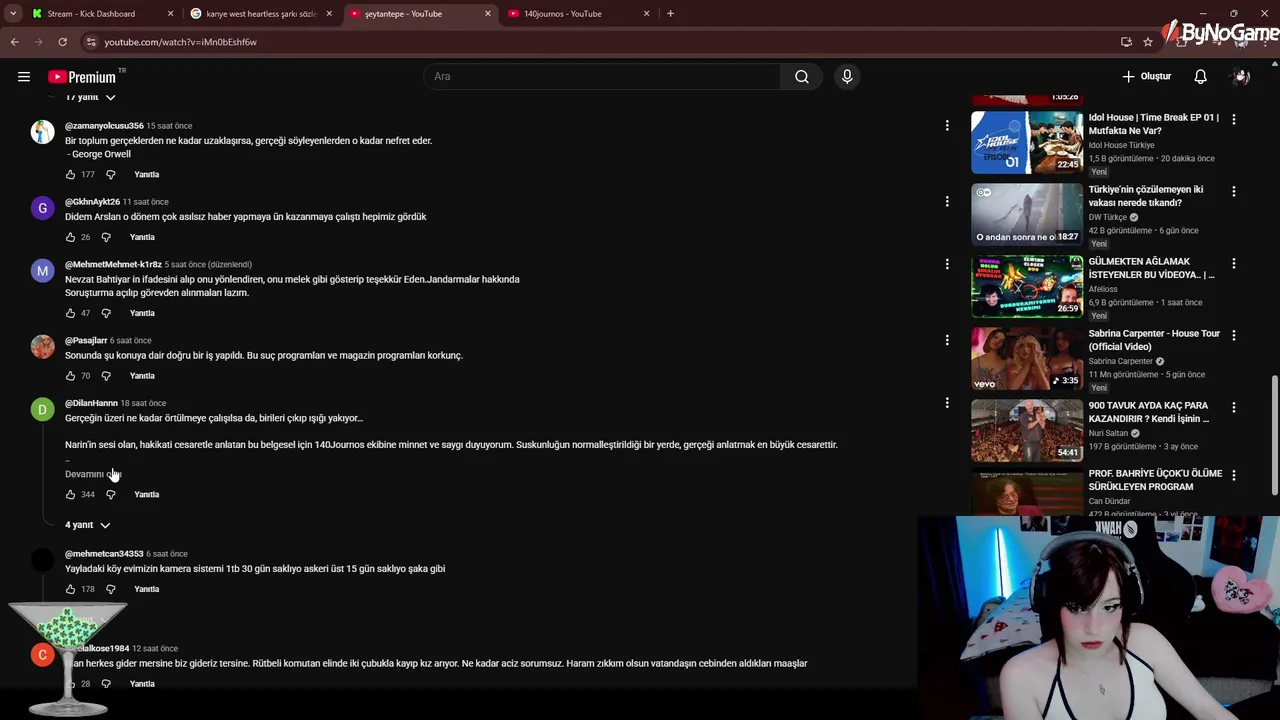Image resolution: width=1280 pixels, height=720 pixels.
Task: Dislike the comment by @mehmetcan34353
Action: pyautogui.click(x=110, y=589)
